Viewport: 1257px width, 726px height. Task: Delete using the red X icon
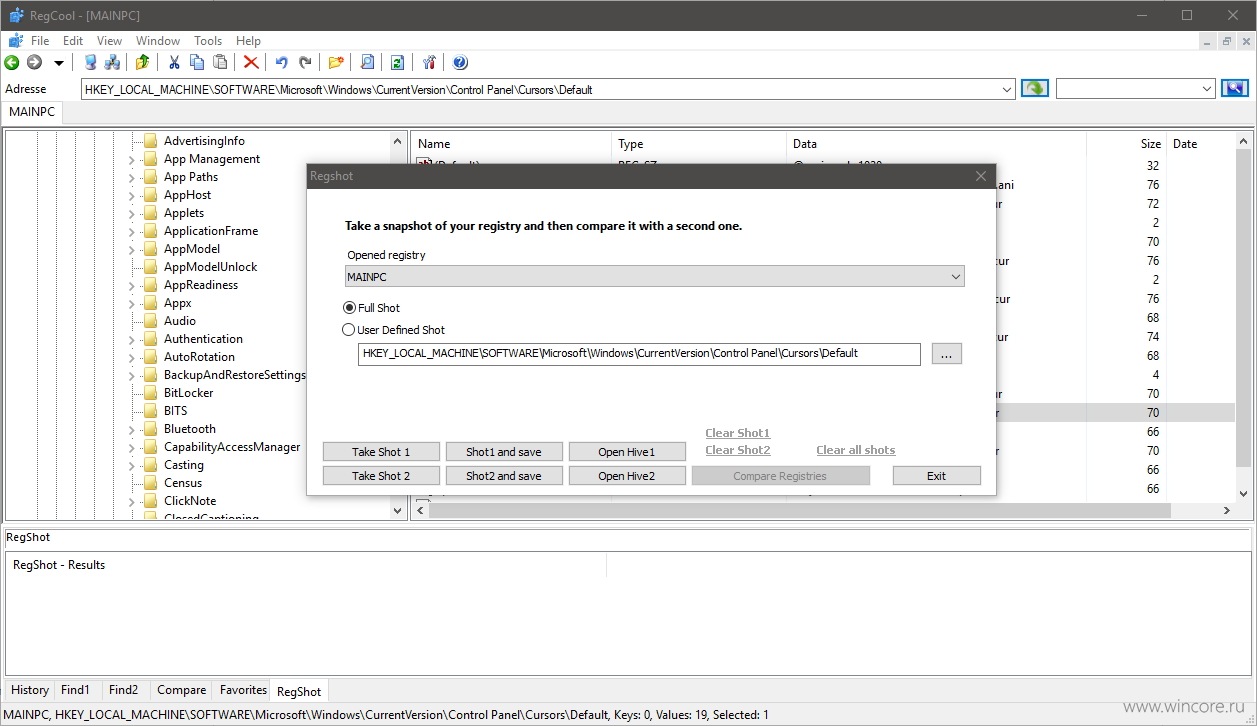coord(251,62)
